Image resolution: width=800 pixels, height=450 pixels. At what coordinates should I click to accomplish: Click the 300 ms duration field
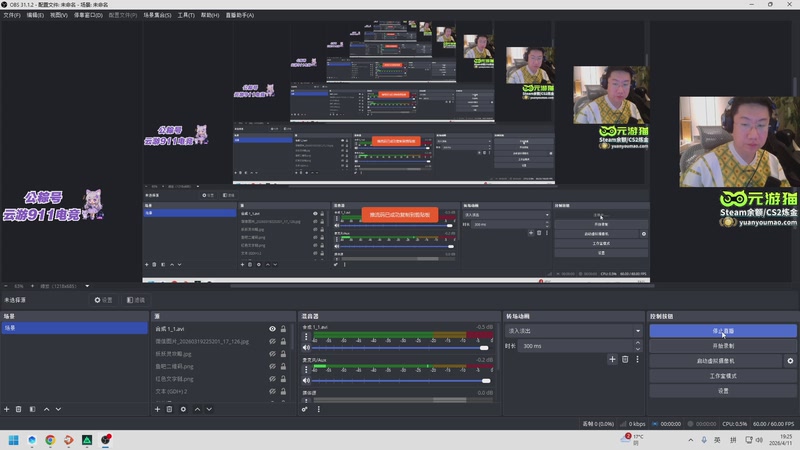coord(577,346)
